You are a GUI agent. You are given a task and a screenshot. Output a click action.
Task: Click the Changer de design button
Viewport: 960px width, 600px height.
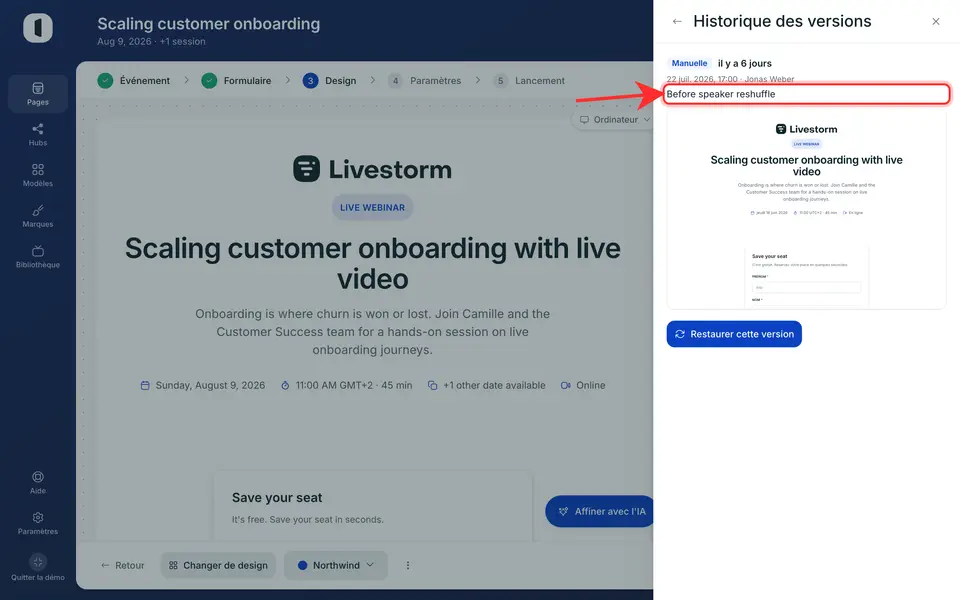click(x=219, y=565)
